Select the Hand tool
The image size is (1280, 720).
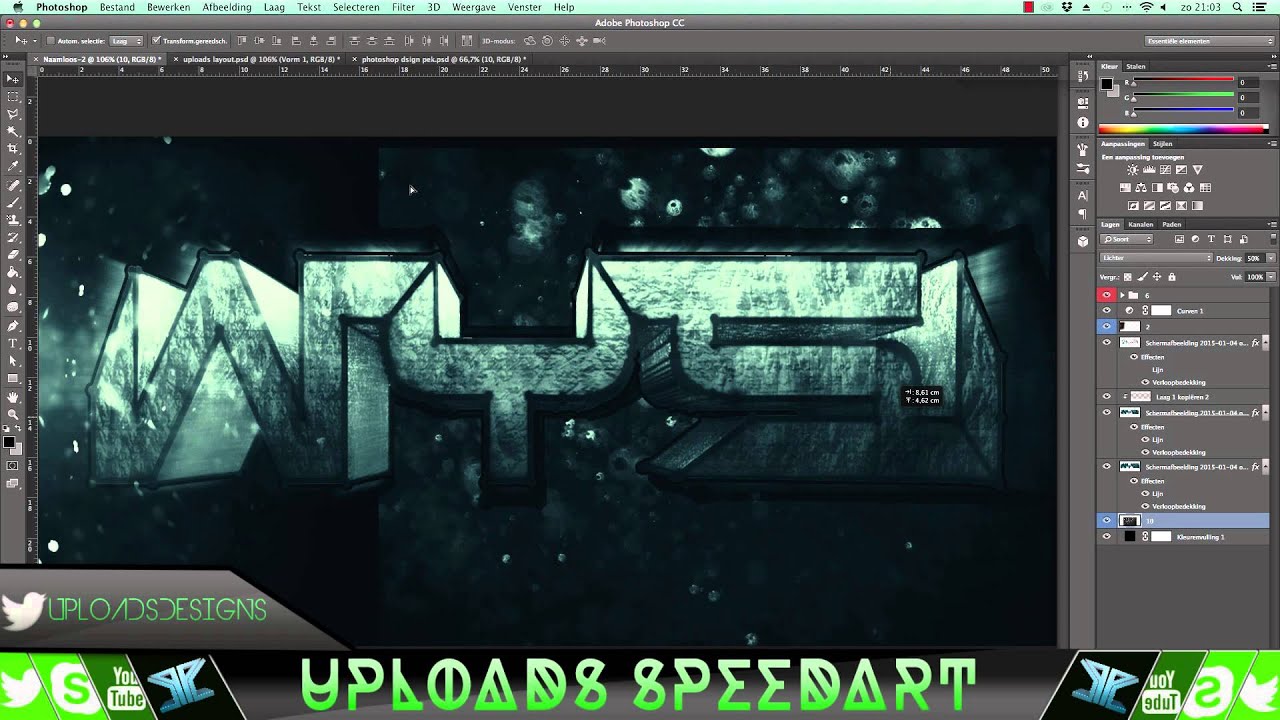(13, 397)
